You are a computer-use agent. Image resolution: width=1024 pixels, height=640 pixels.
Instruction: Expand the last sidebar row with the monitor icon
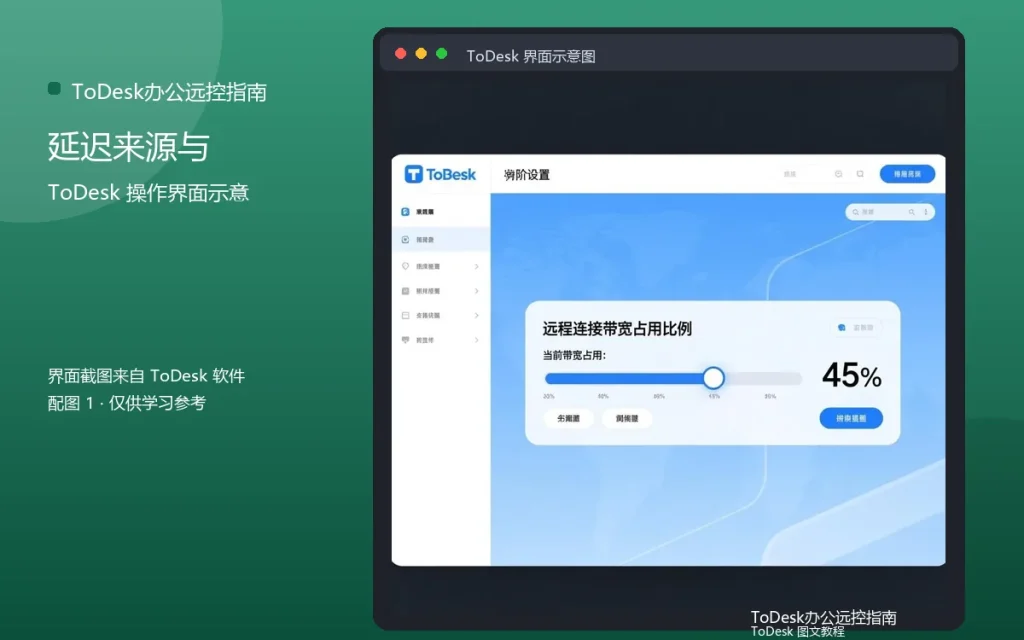click(x=477, y=340)
